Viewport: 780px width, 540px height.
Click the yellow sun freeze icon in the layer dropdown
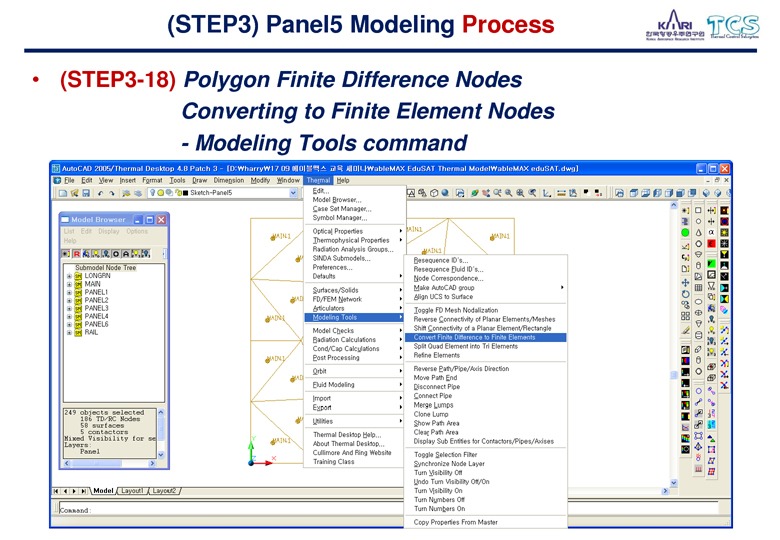coord(161,193)
